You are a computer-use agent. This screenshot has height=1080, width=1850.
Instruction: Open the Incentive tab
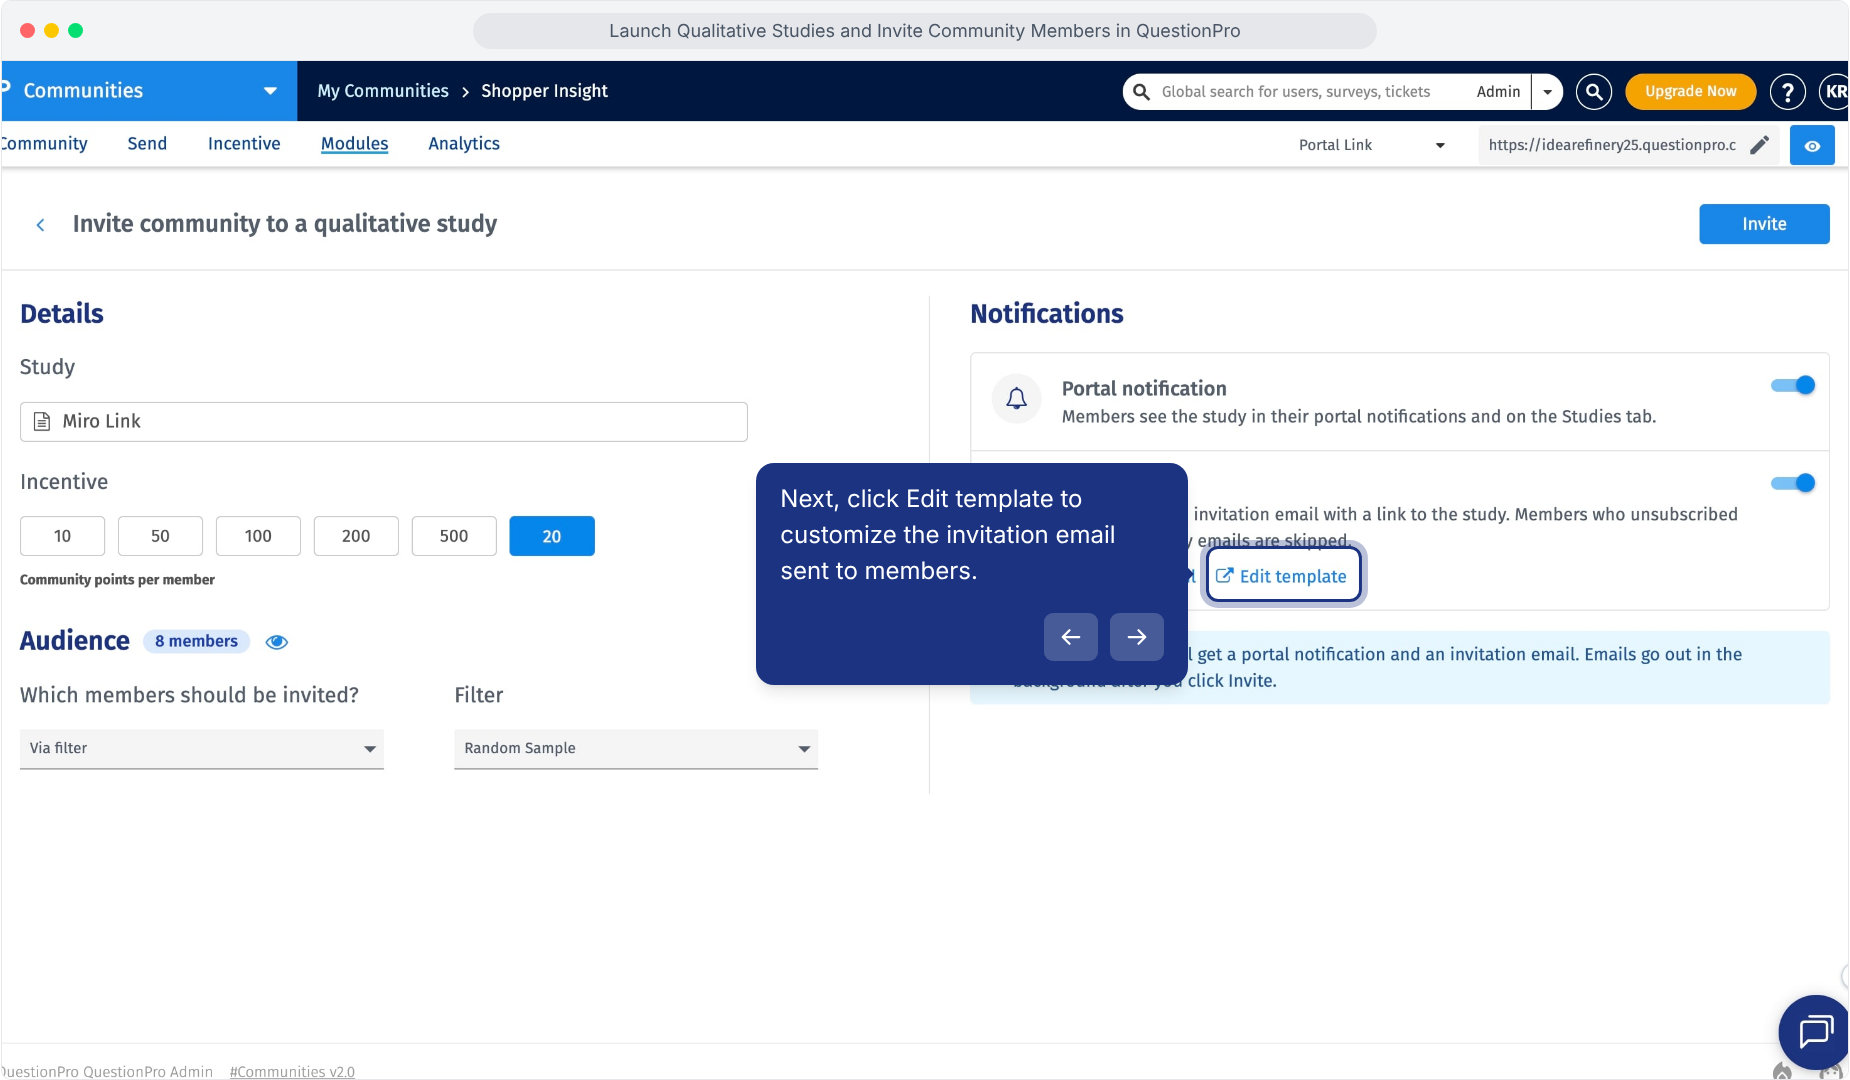[244, 143]
